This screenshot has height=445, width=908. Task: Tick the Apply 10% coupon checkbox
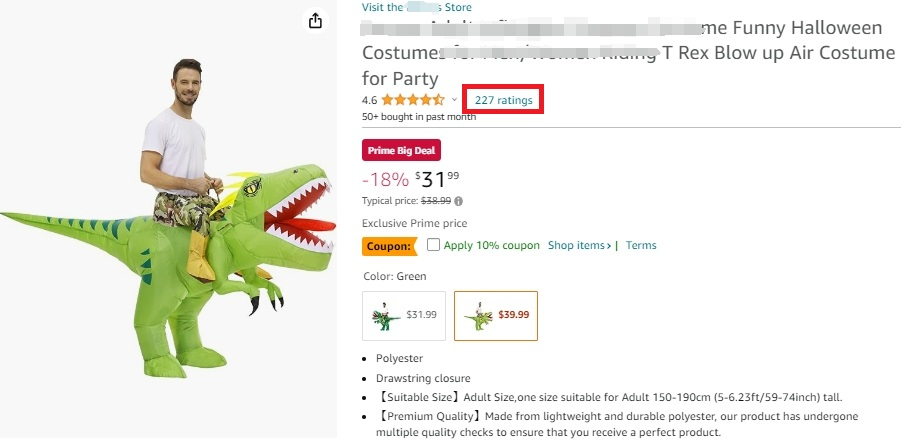[x=433, y=245]
